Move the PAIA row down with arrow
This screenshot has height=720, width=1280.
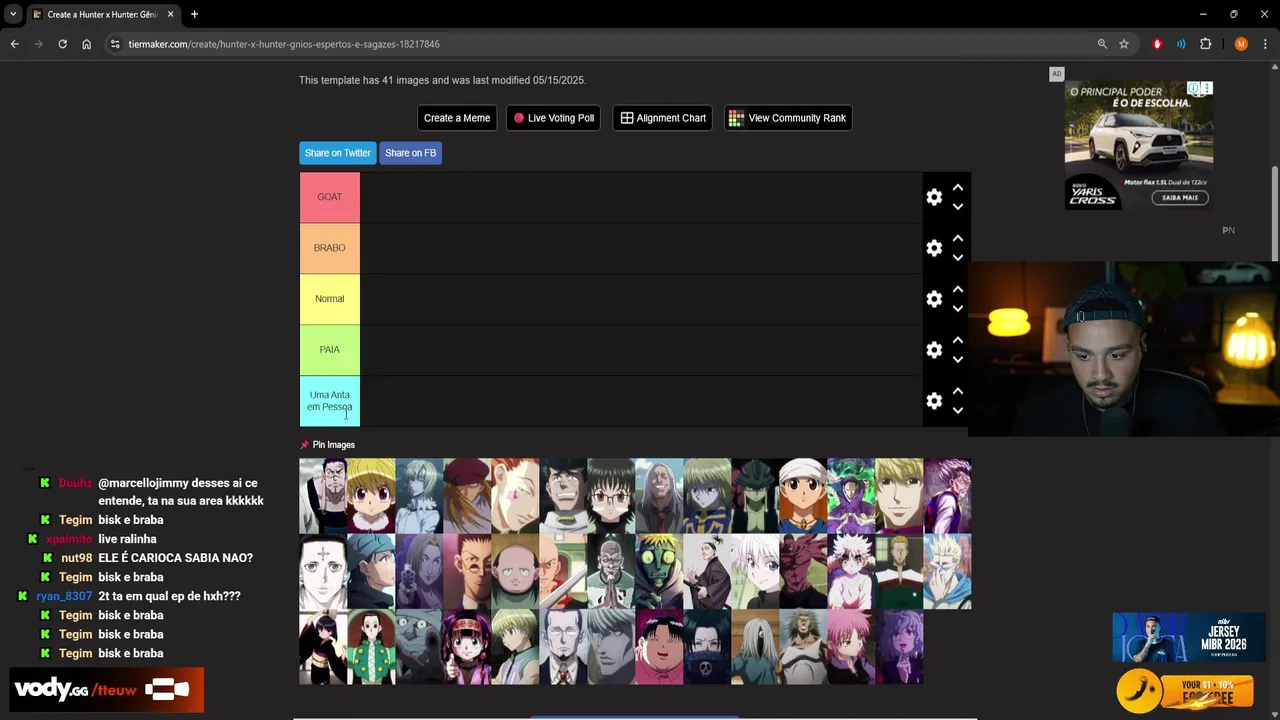tap(957, 360)
